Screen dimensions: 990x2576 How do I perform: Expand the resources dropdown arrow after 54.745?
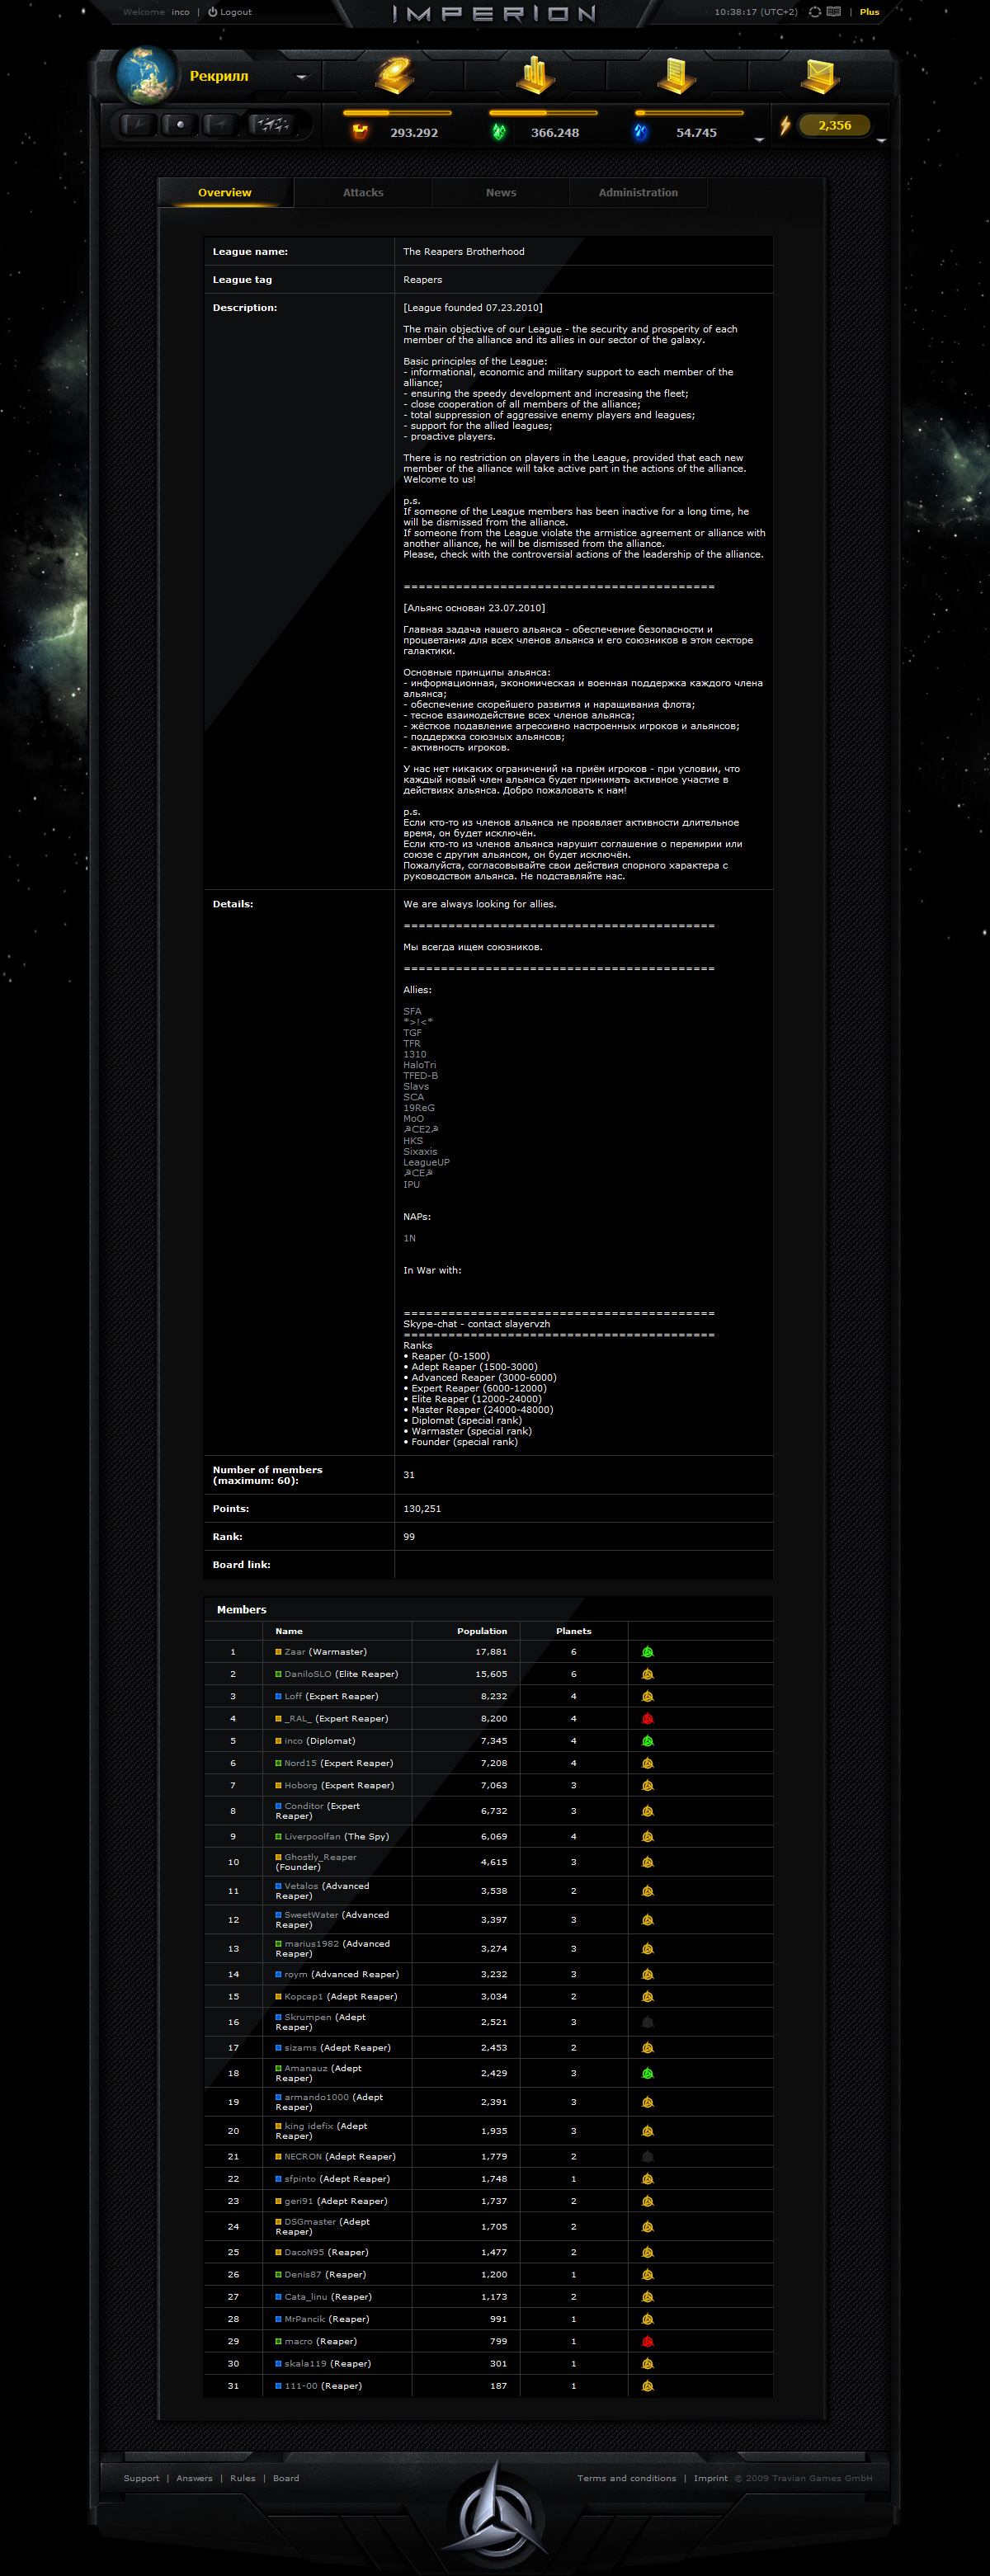(x=759, y=140)
